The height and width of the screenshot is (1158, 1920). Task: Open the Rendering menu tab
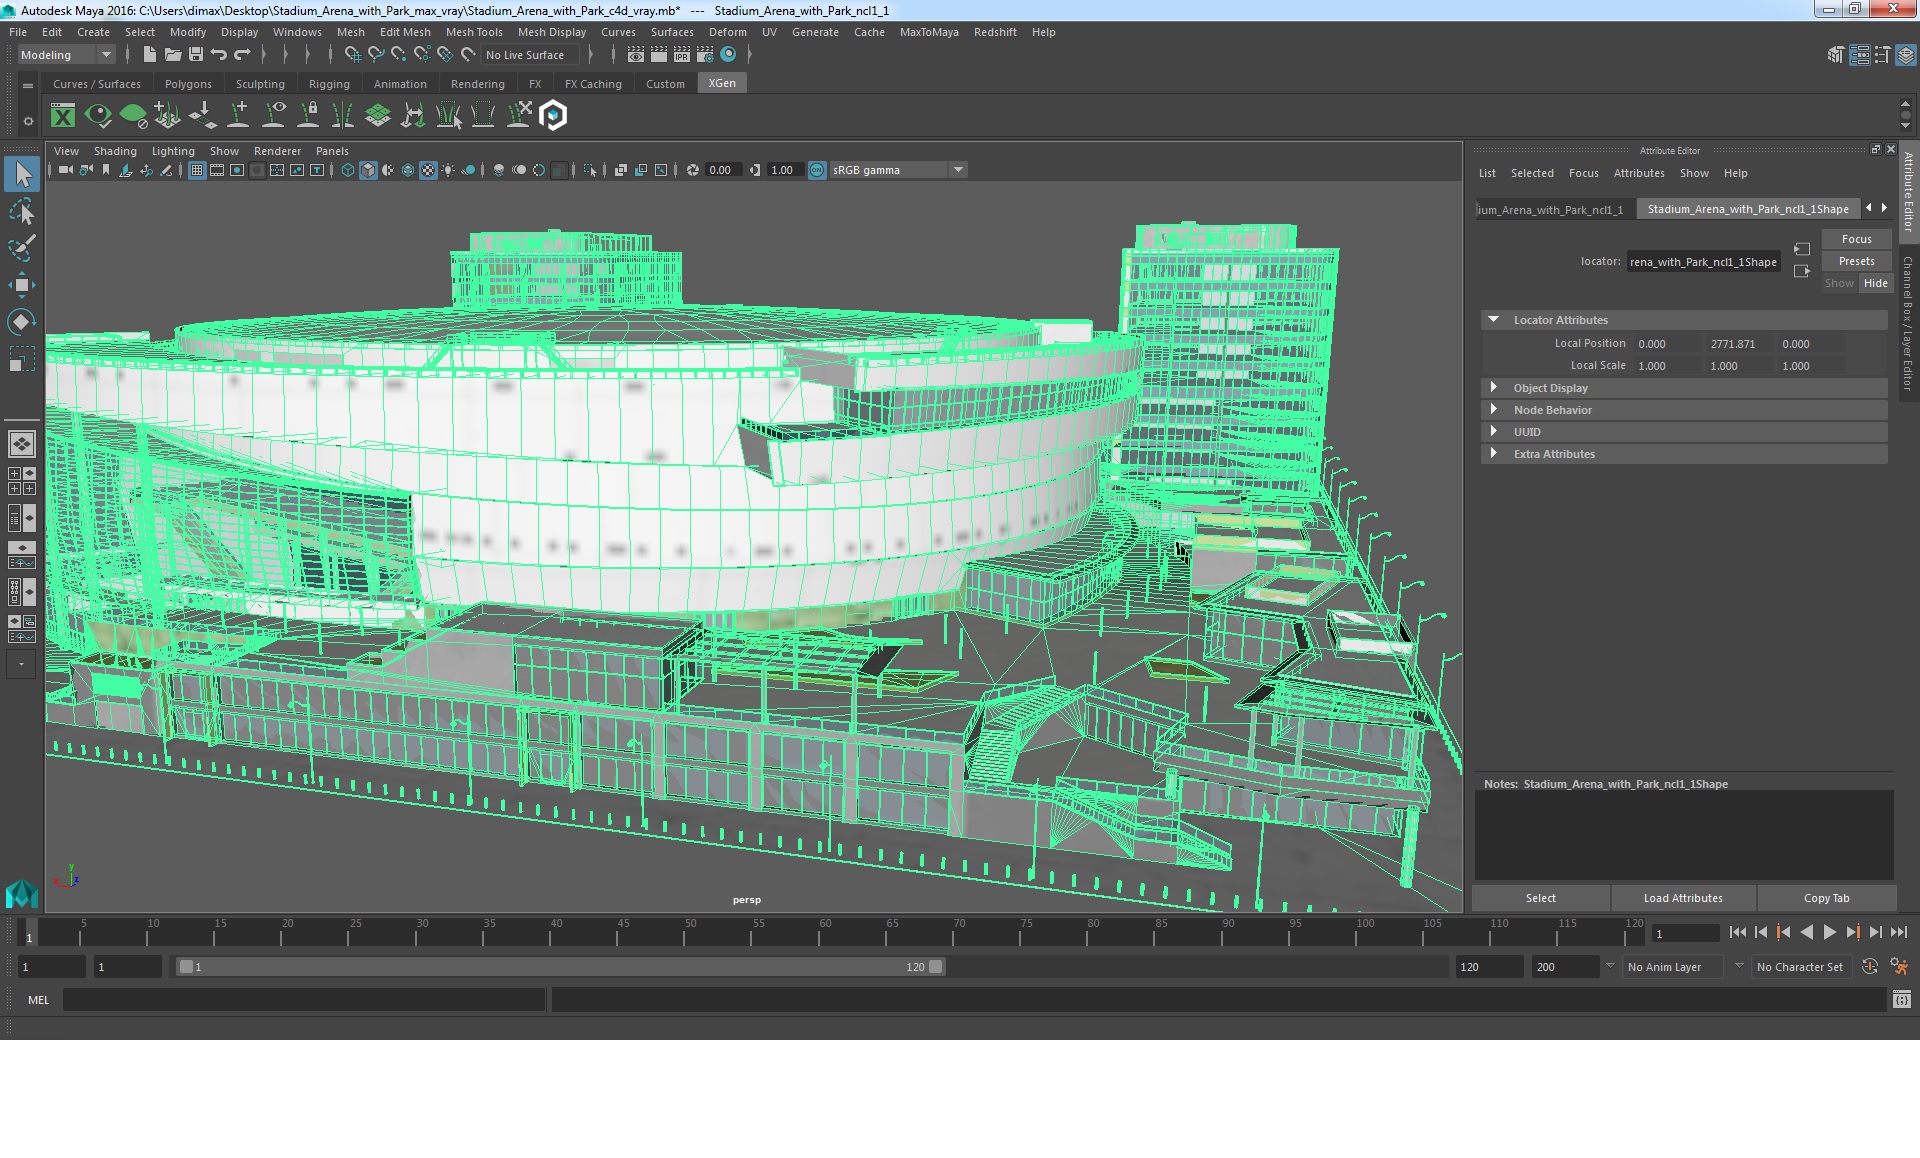pos(476,84)
